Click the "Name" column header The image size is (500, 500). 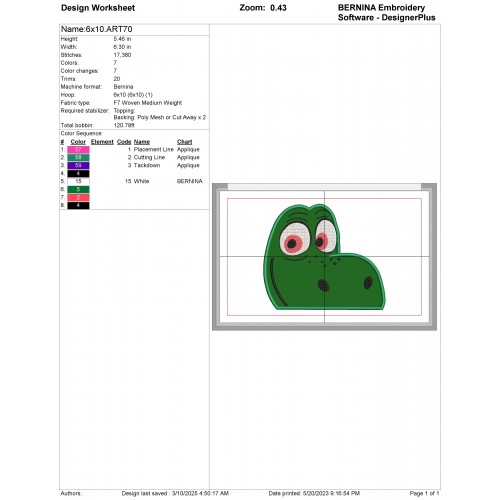click(x=142, y=142)
